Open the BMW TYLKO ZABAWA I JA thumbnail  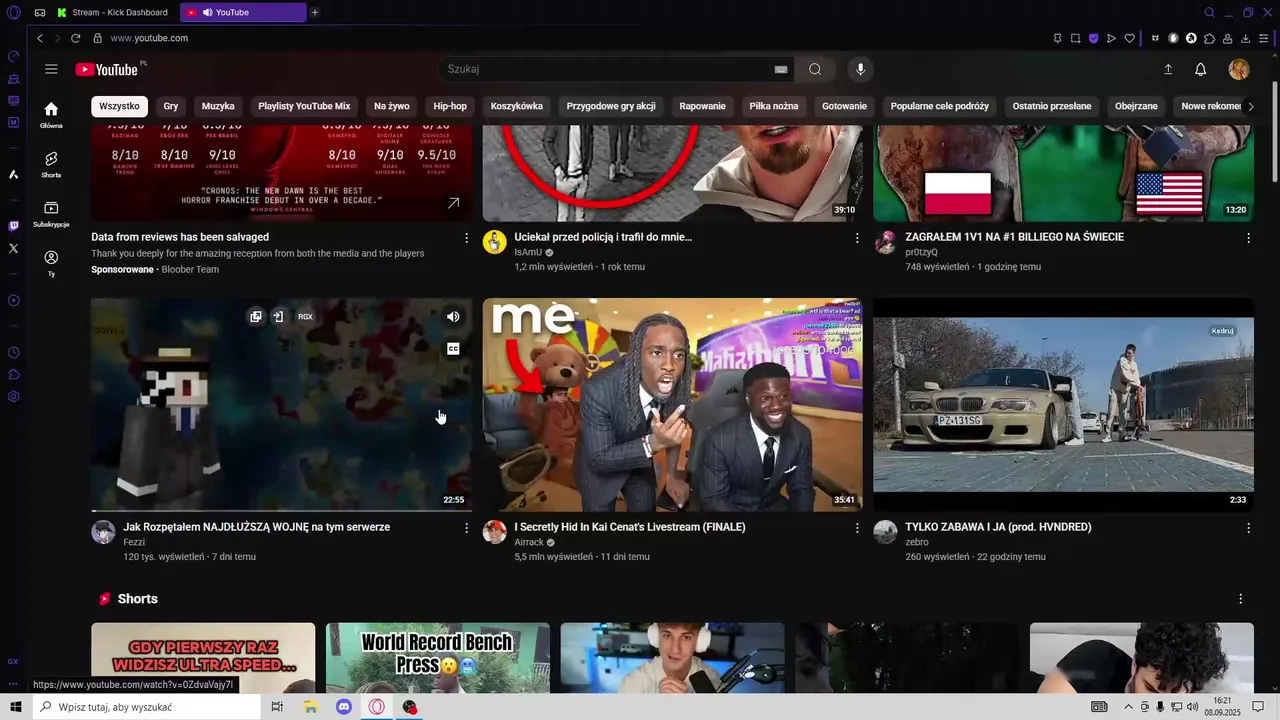1063,405
